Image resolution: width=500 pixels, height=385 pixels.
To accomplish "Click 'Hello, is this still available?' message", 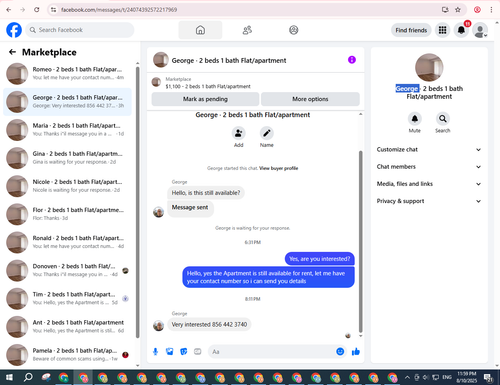I will 206,193.
